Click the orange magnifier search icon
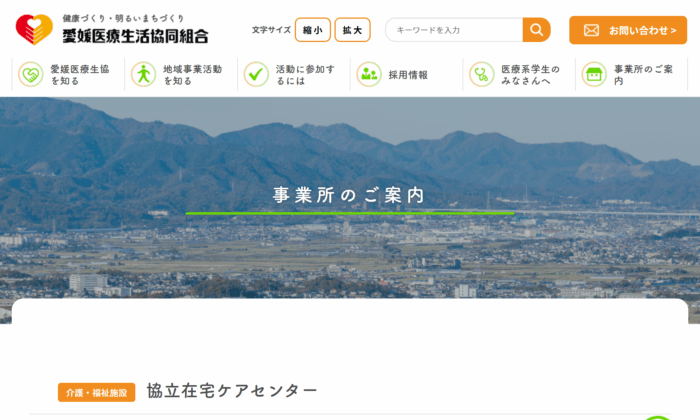The height and width of the screenshot is (420, 700). coord(536,30)
